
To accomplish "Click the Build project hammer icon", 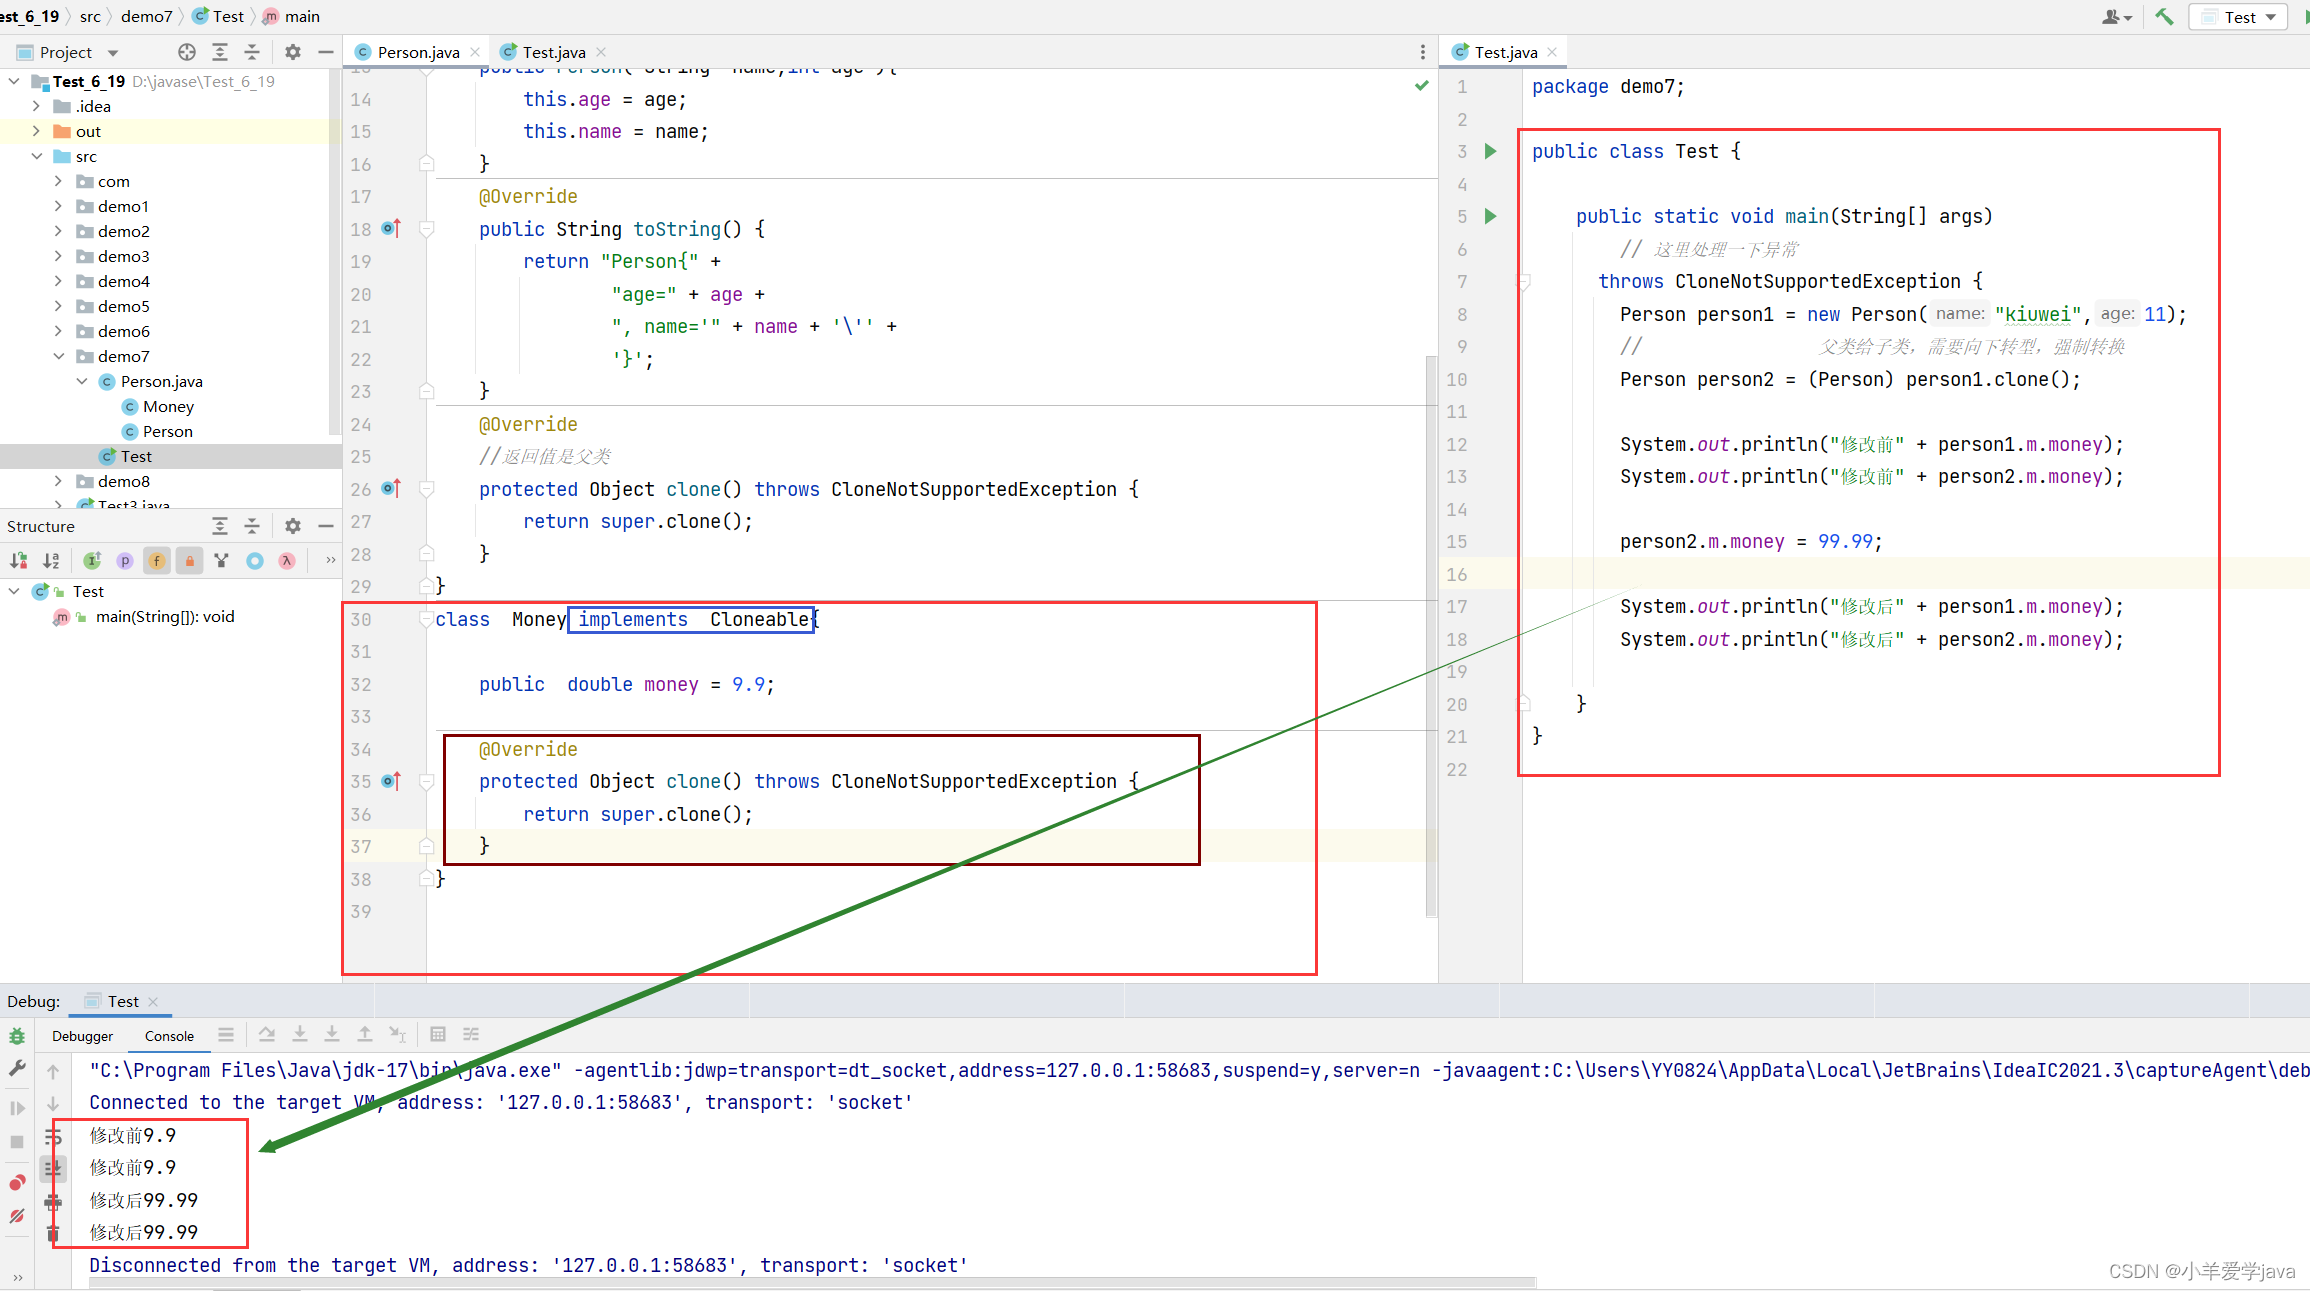I will [x=2164, y=17].
